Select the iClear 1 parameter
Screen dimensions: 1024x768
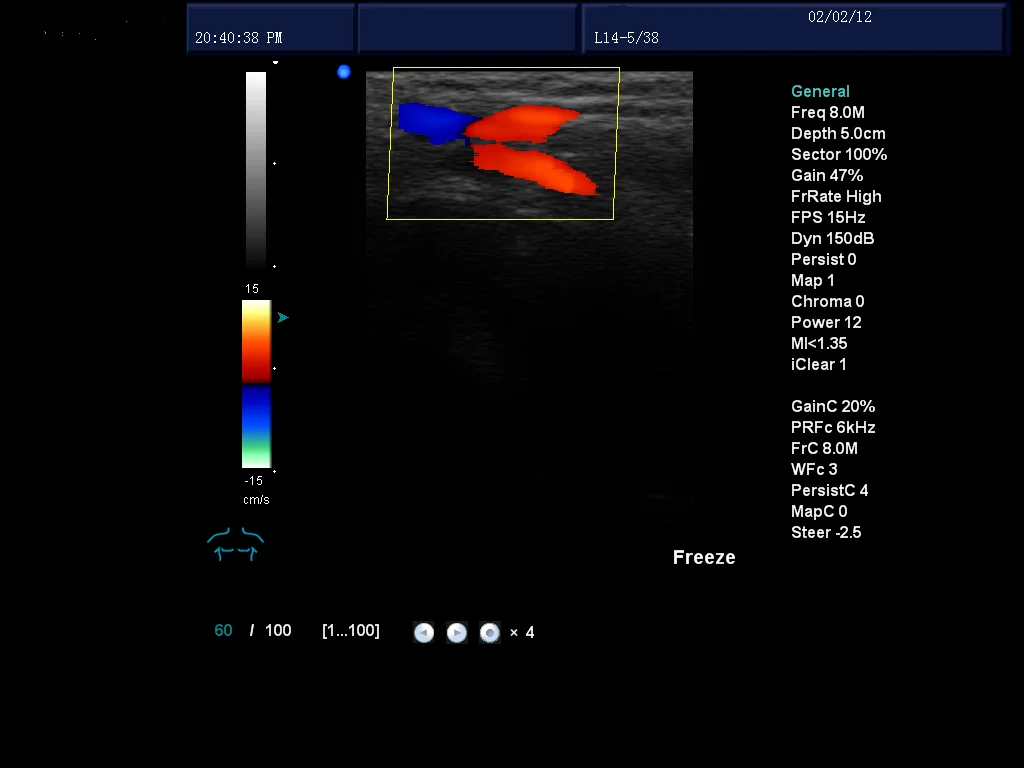(x=818, y=364)
